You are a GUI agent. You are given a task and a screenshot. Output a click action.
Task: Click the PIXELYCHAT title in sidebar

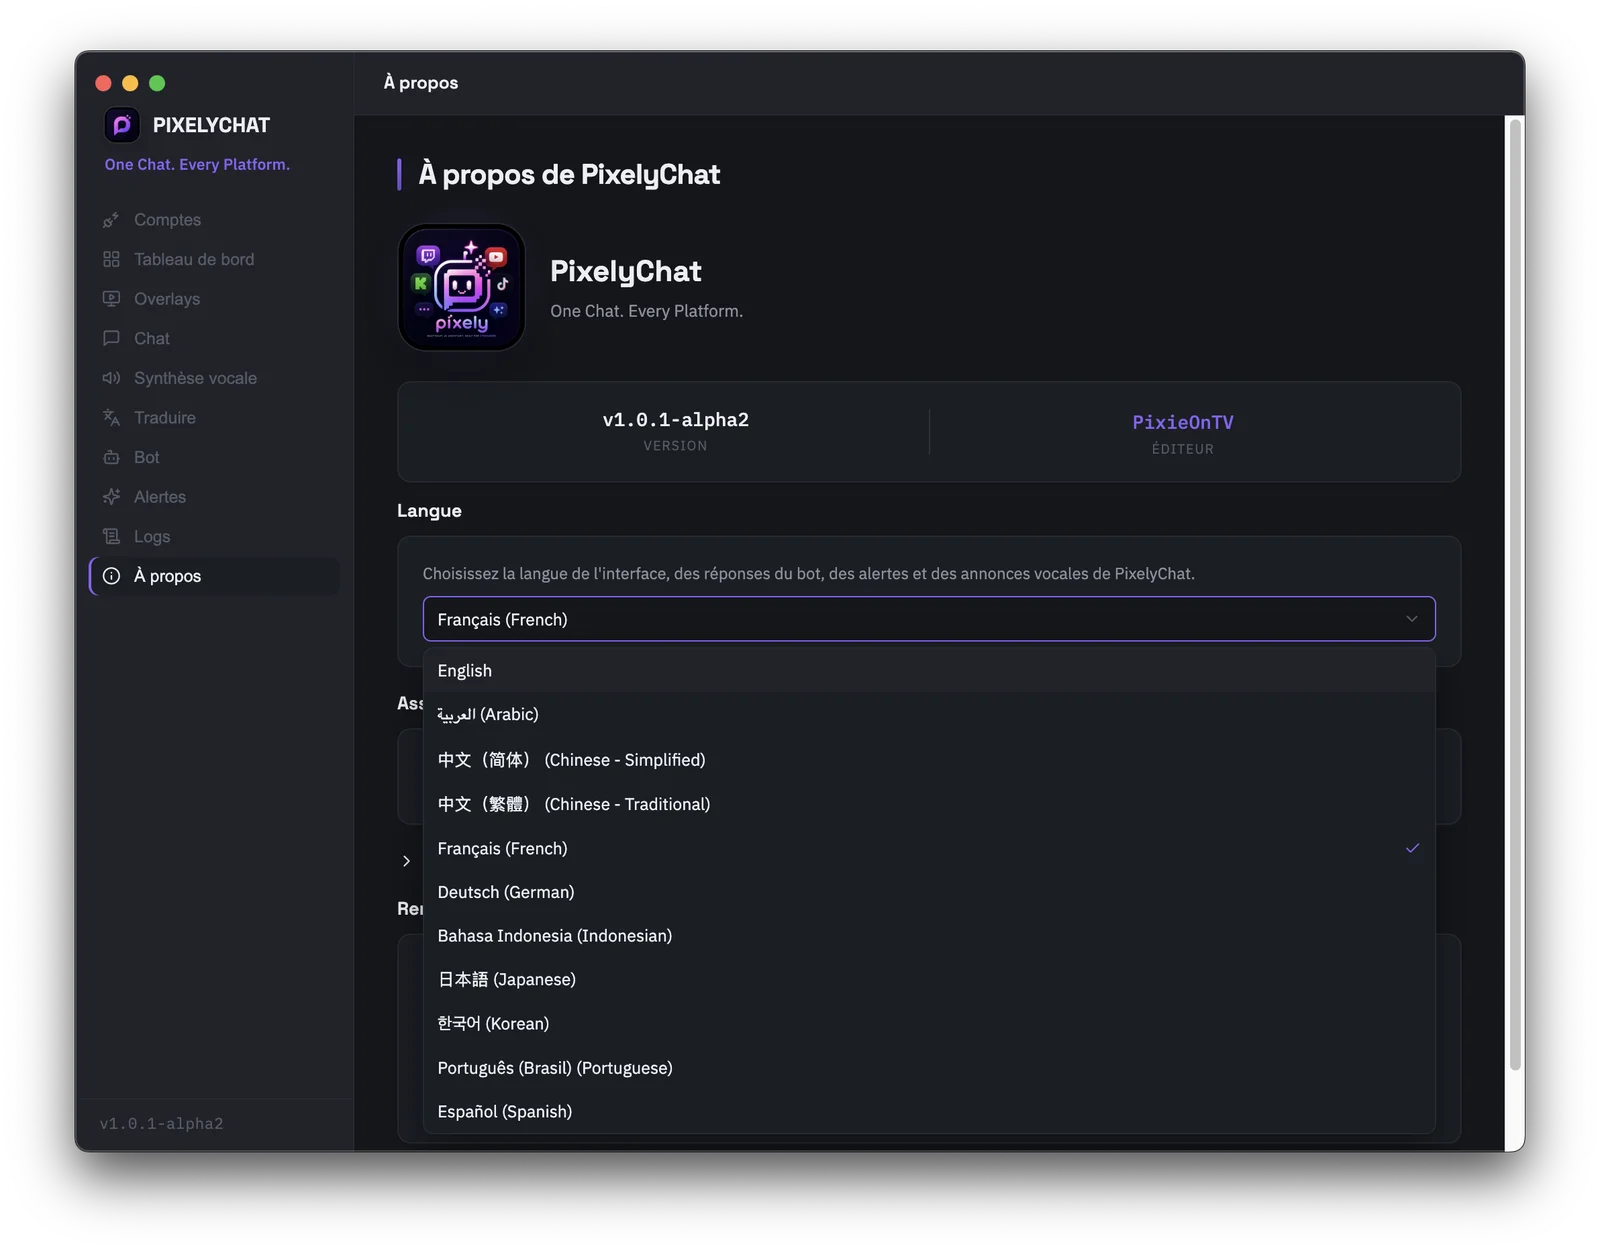(x=211, y=125)
